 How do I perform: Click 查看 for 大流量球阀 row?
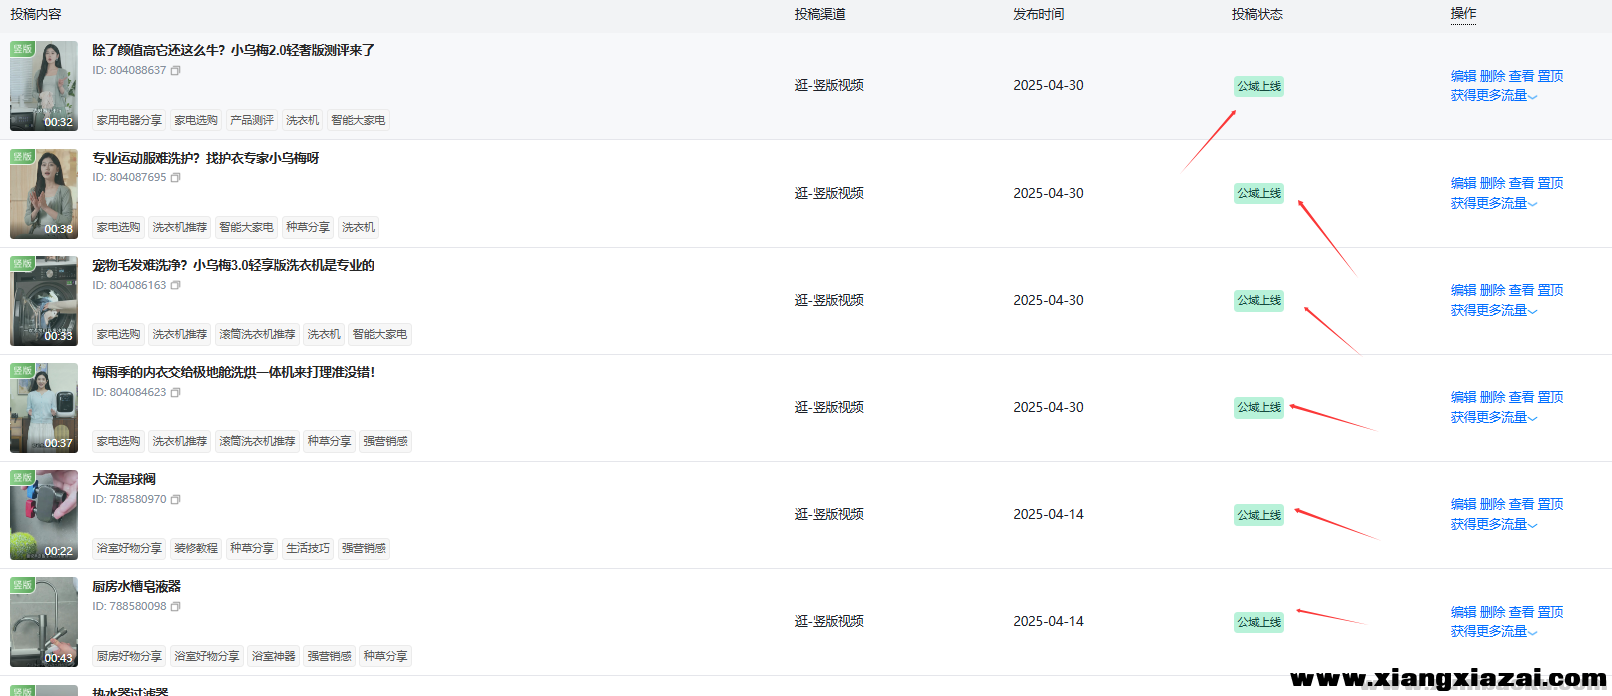pyautogui.click(x=1521, y=505)
